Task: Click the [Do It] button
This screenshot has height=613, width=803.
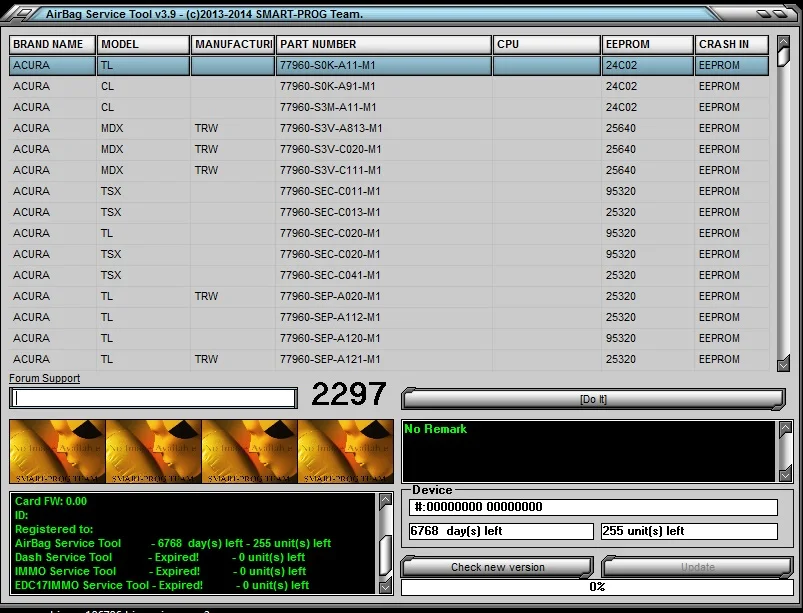Action: (x=593, y=399)
